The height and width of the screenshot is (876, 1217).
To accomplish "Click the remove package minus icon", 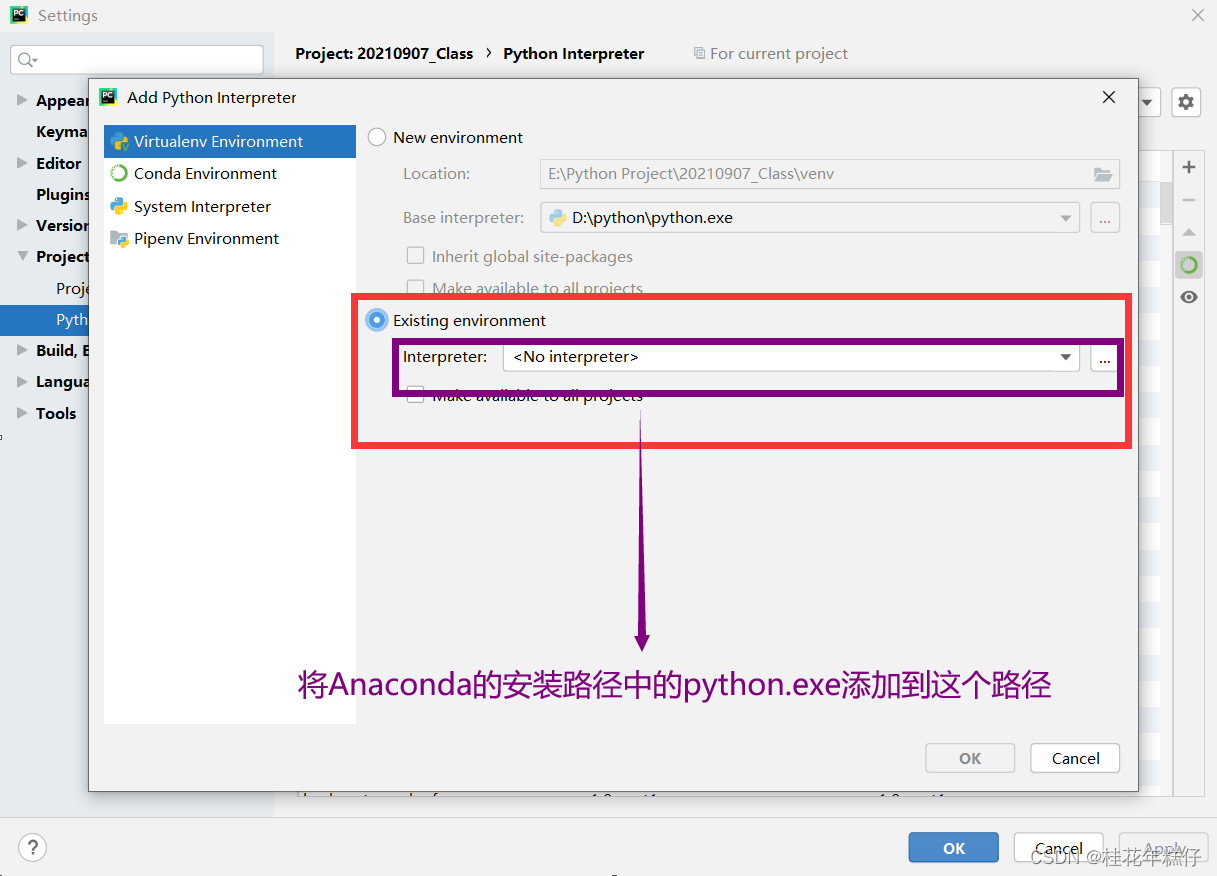I will pyautogui.click(x=1189, y=200).
